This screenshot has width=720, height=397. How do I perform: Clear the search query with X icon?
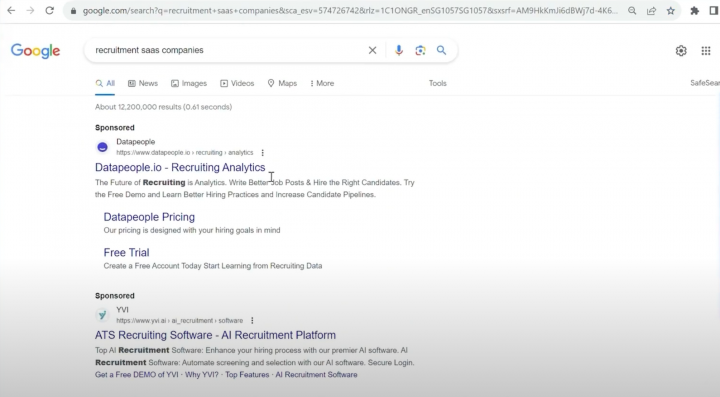click(372, 50)
